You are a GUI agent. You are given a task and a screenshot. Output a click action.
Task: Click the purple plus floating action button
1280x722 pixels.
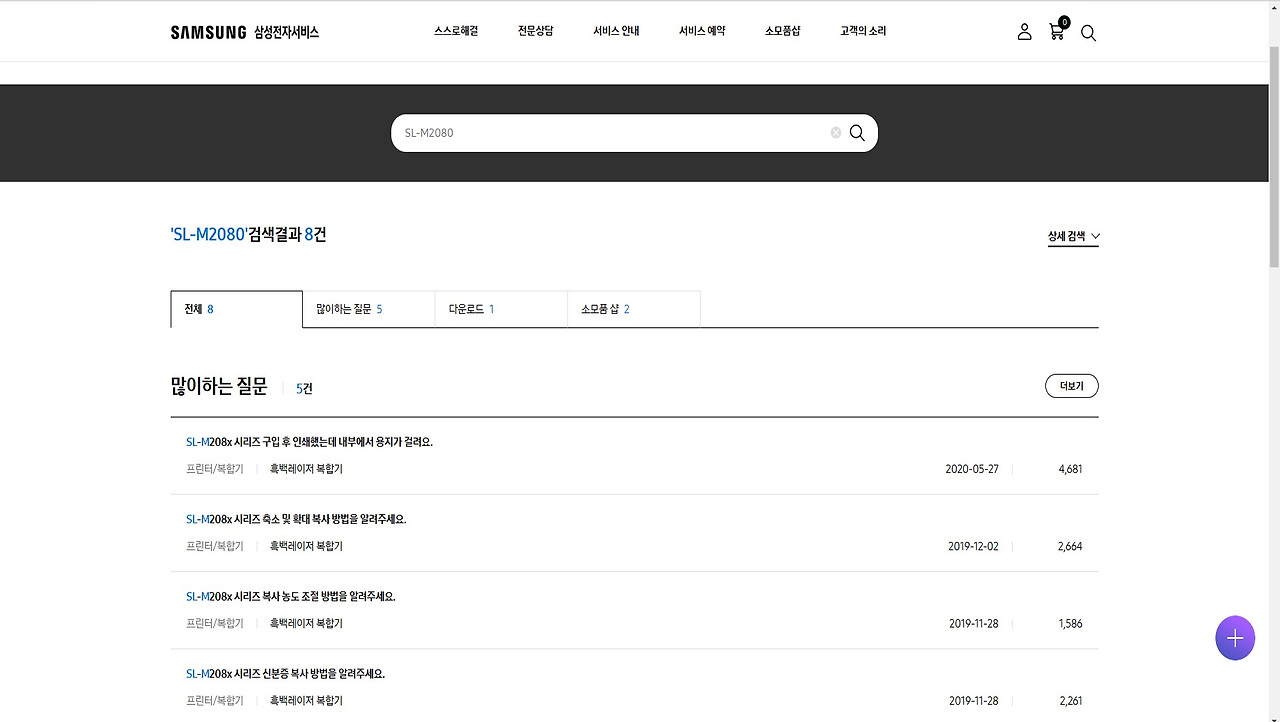tap(1234, 637)
